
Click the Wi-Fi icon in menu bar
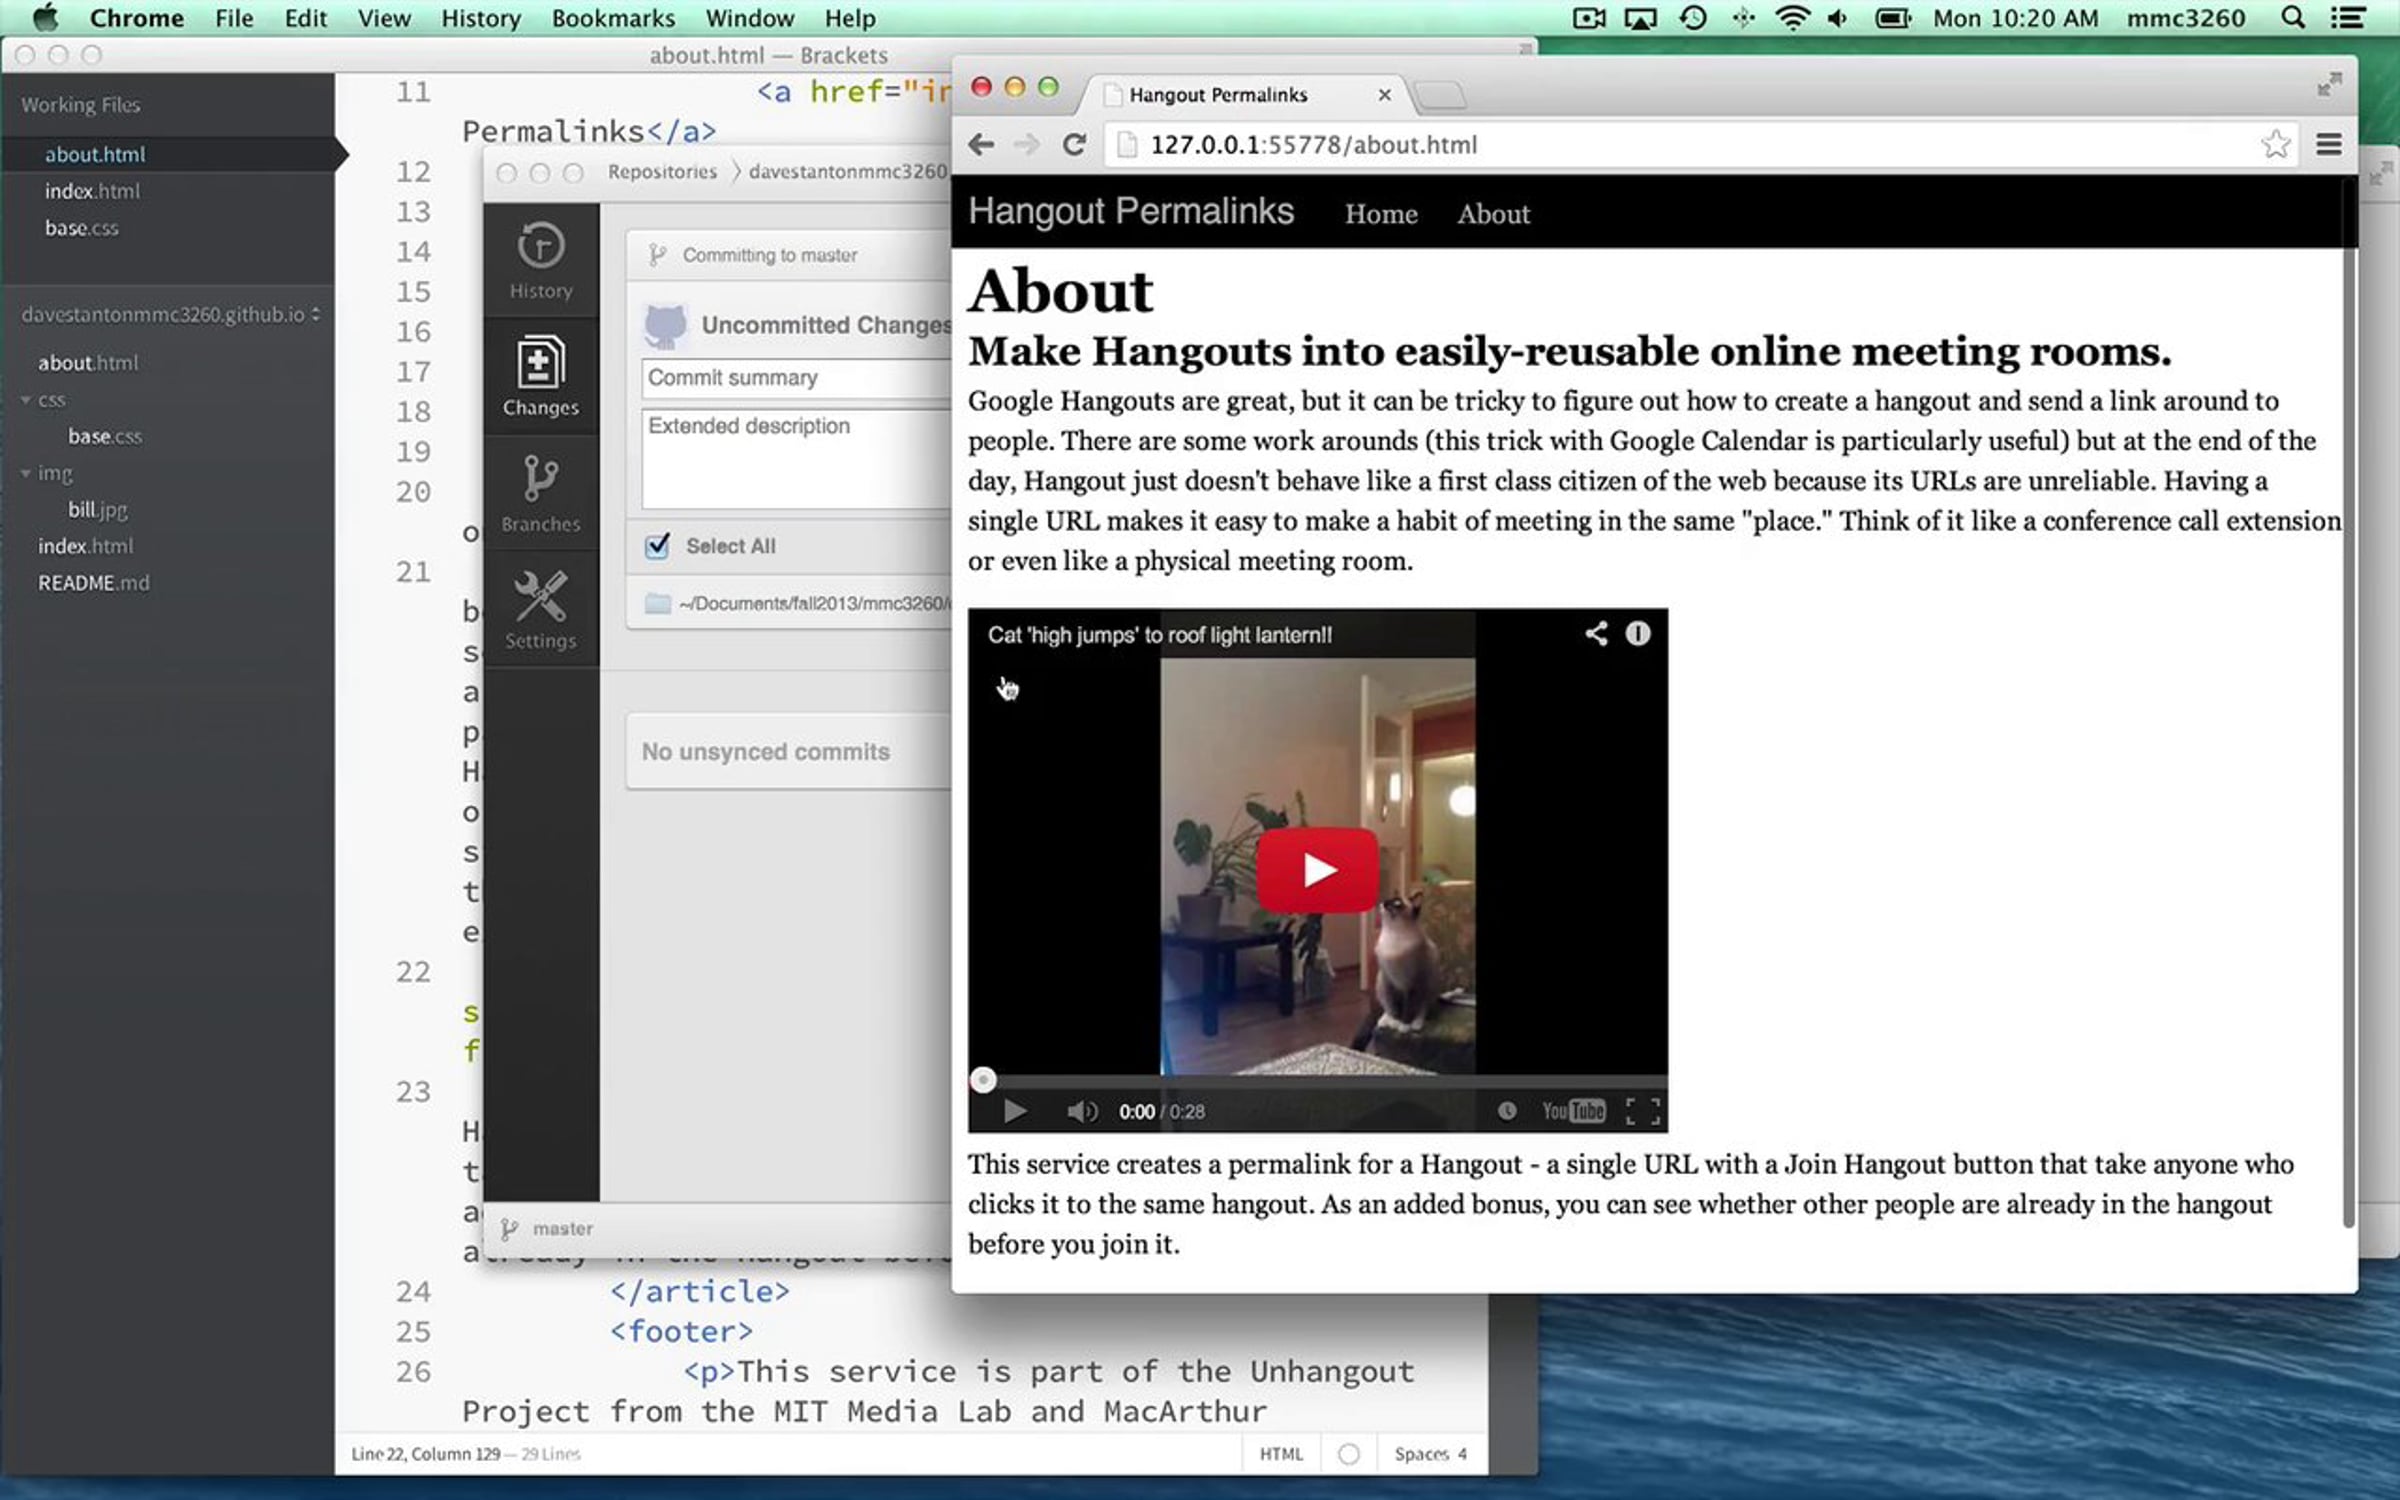1792,18
